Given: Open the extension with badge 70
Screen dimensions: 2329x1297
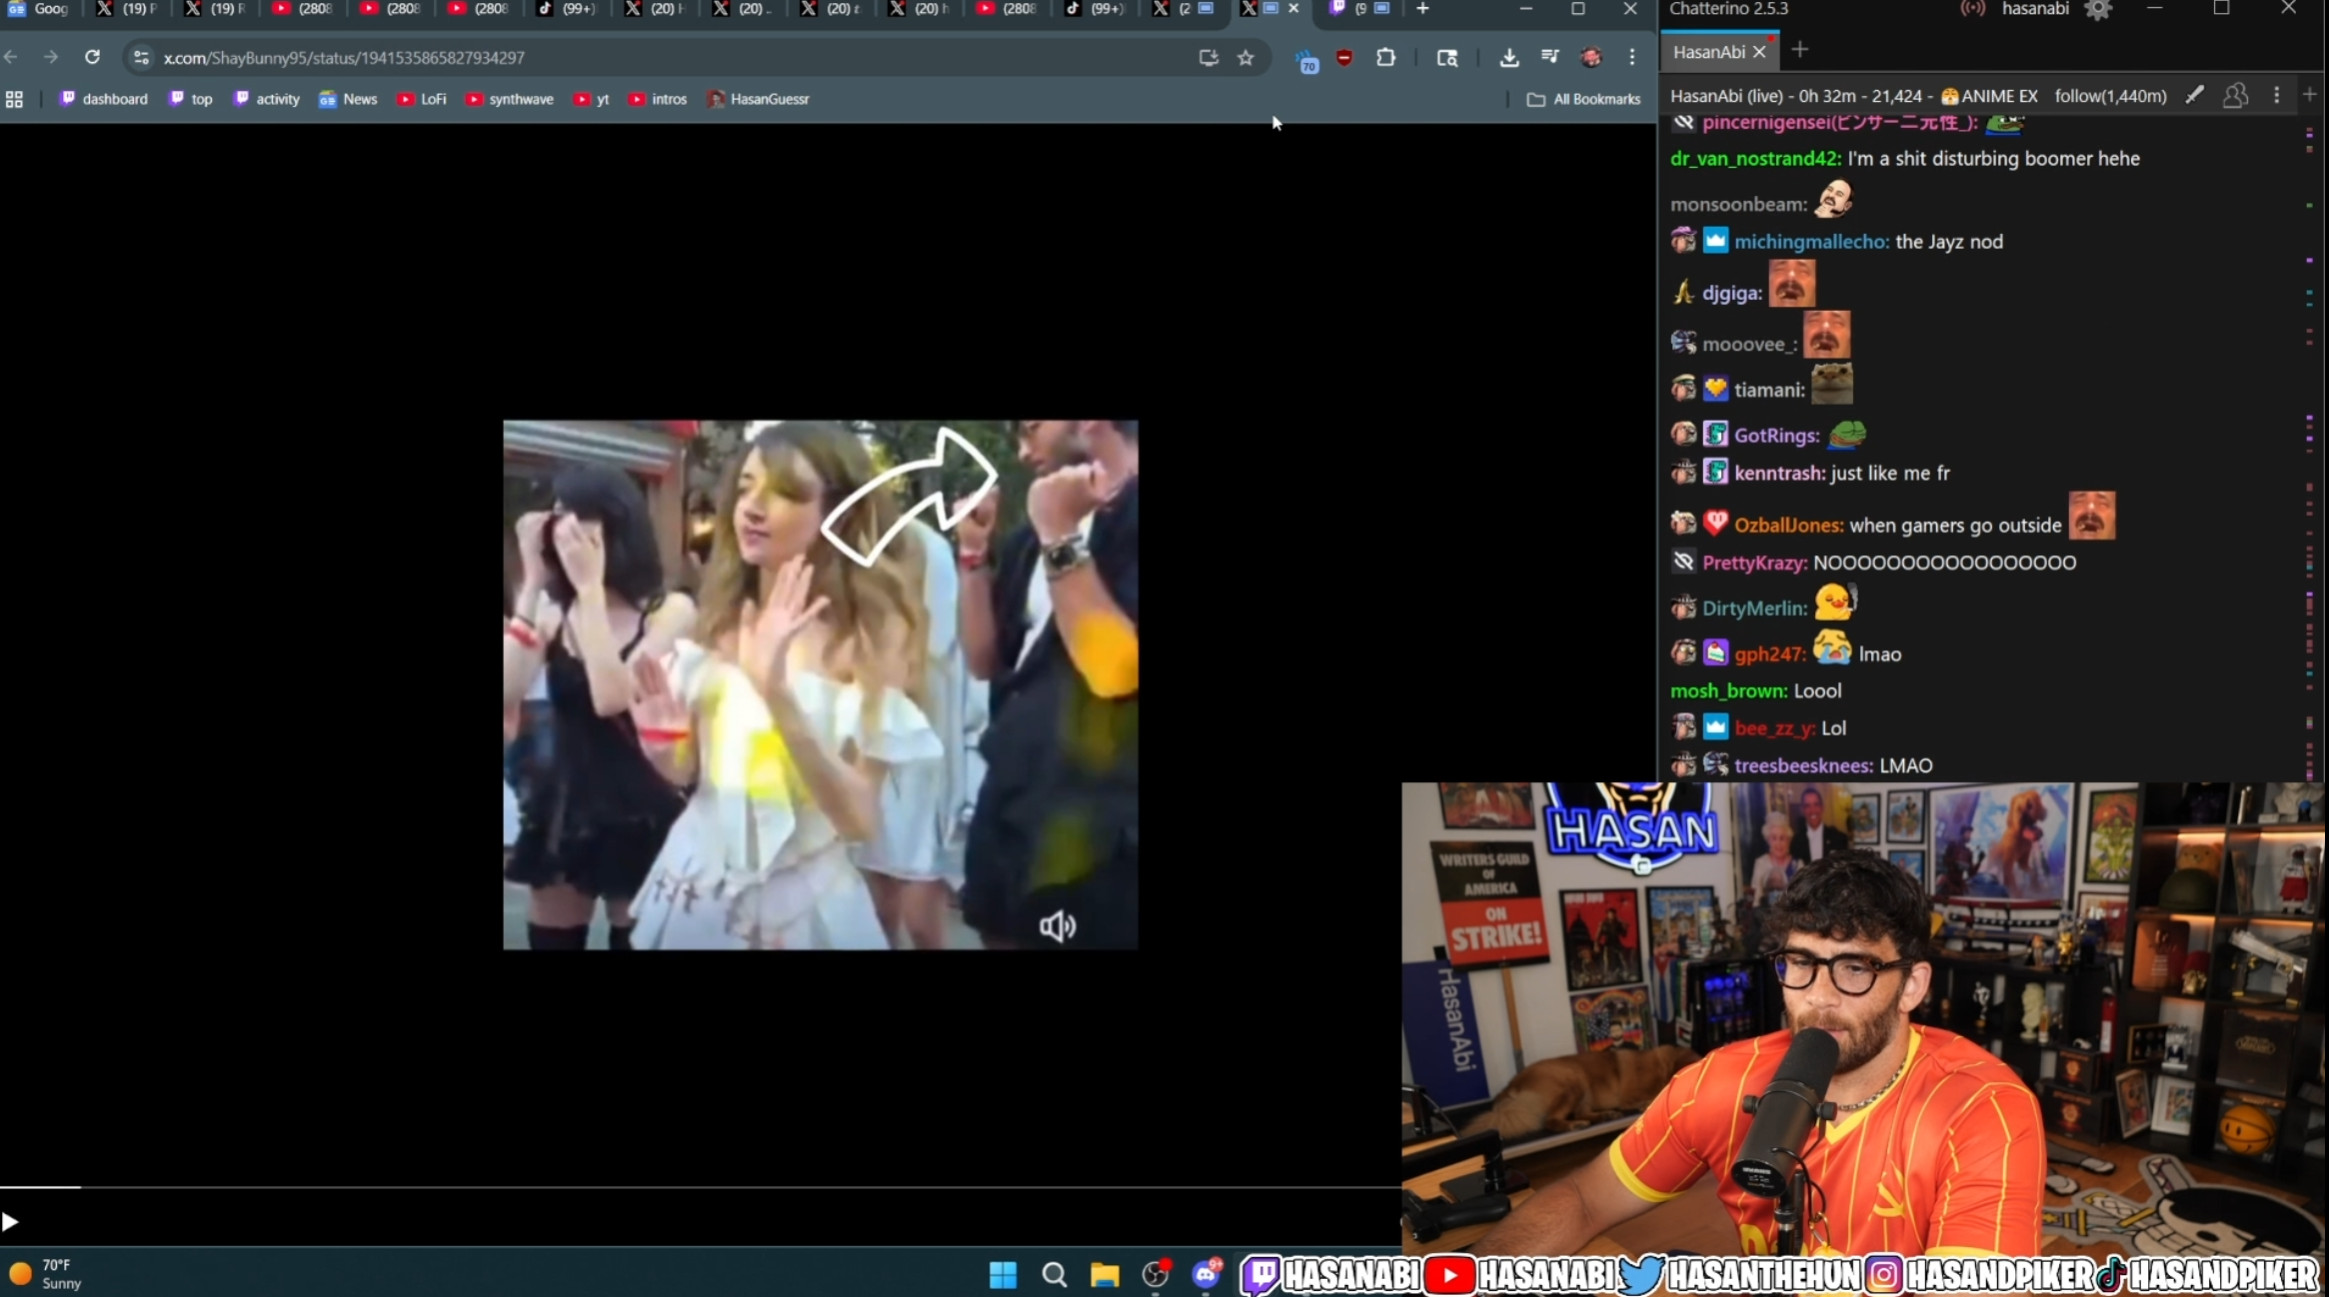Looking at the screenshot, I should [1306, 60].
